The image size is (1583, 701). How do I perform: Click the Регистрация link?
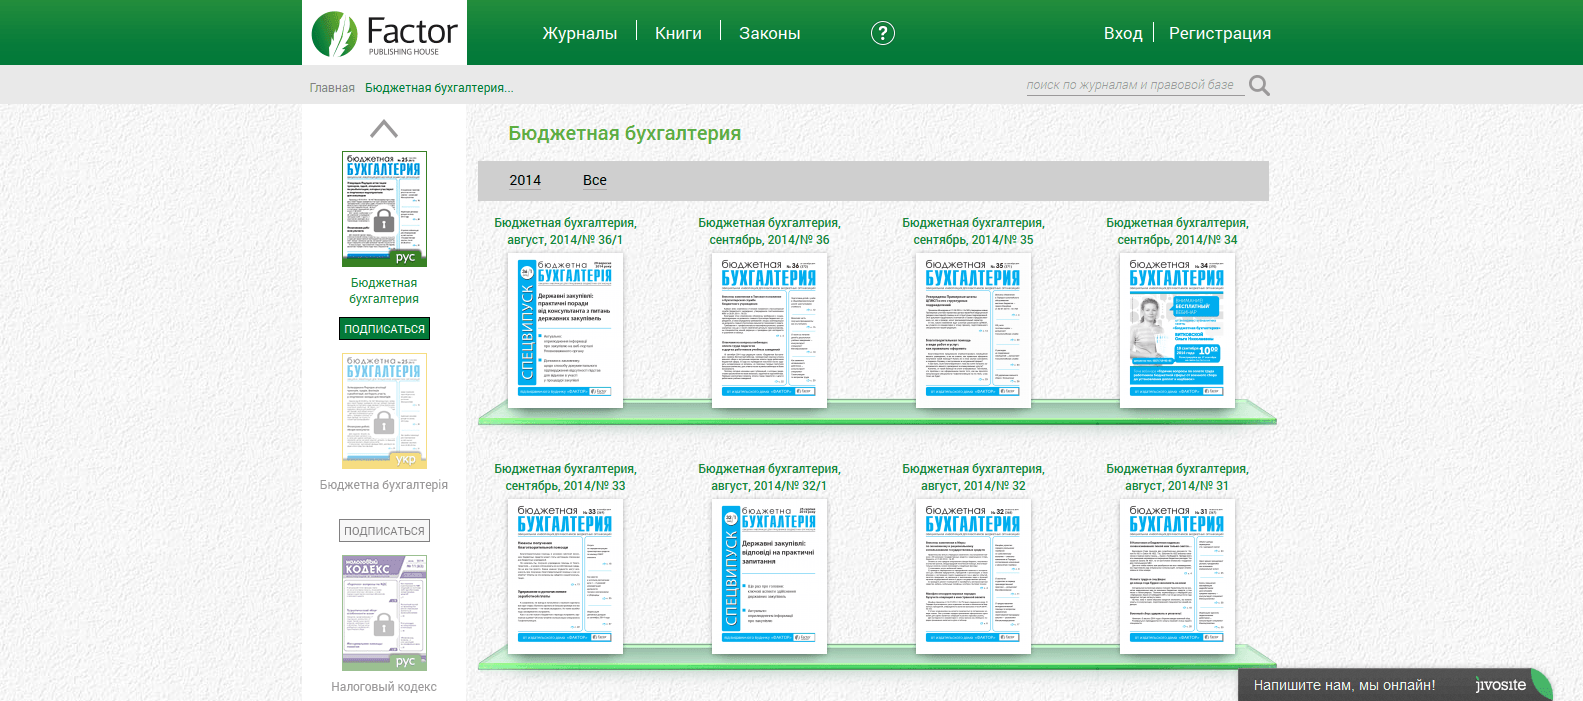pos(1220,33)
